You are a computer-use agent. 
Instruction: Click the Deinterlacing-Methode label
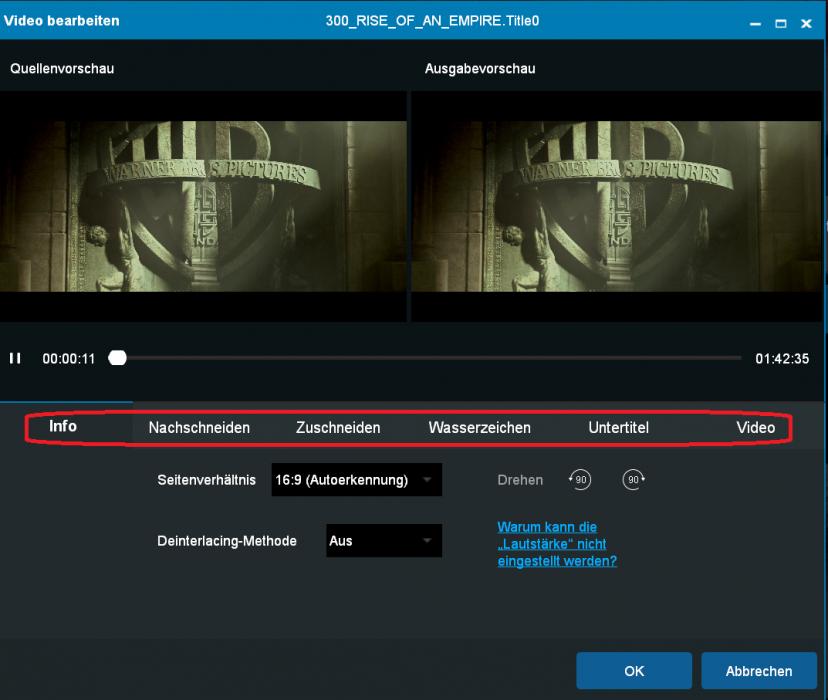point(227,541)
